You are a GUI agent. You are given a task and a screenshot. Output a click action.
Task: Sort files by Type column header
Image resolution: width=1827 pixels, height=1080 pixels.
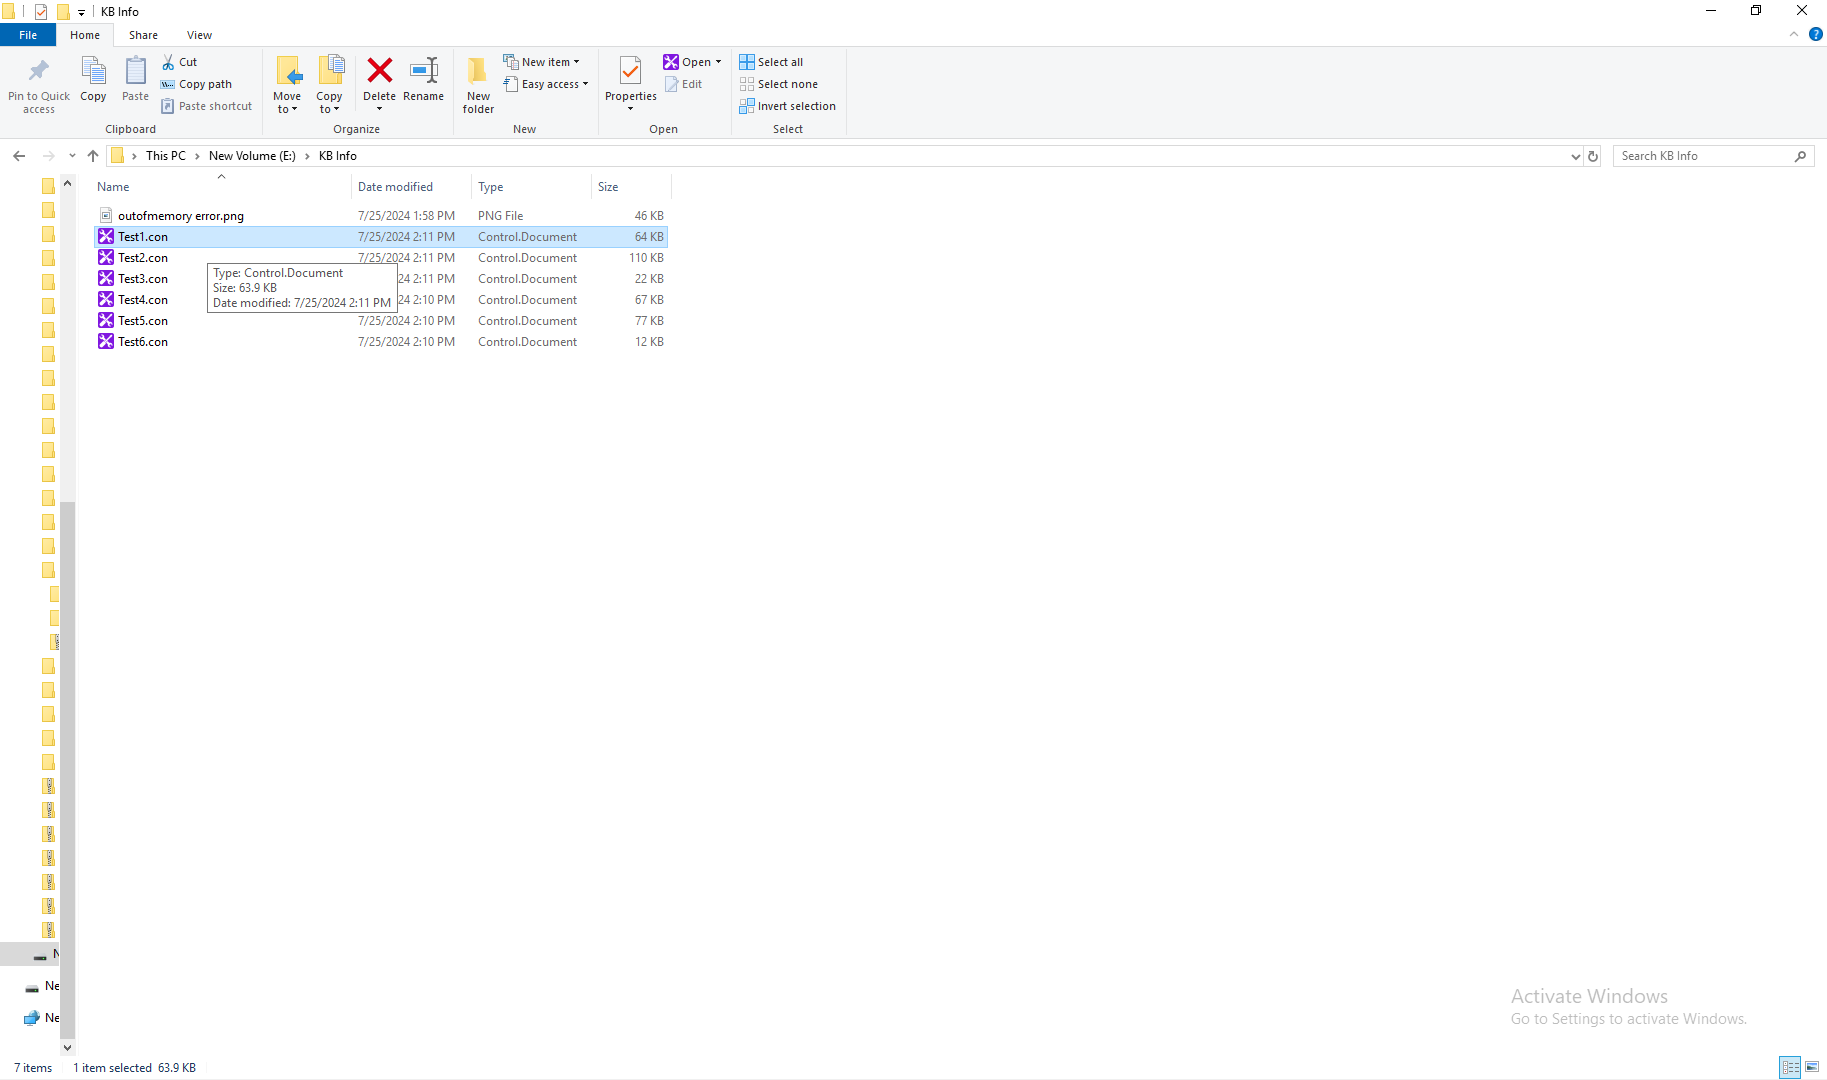point(531,187)
